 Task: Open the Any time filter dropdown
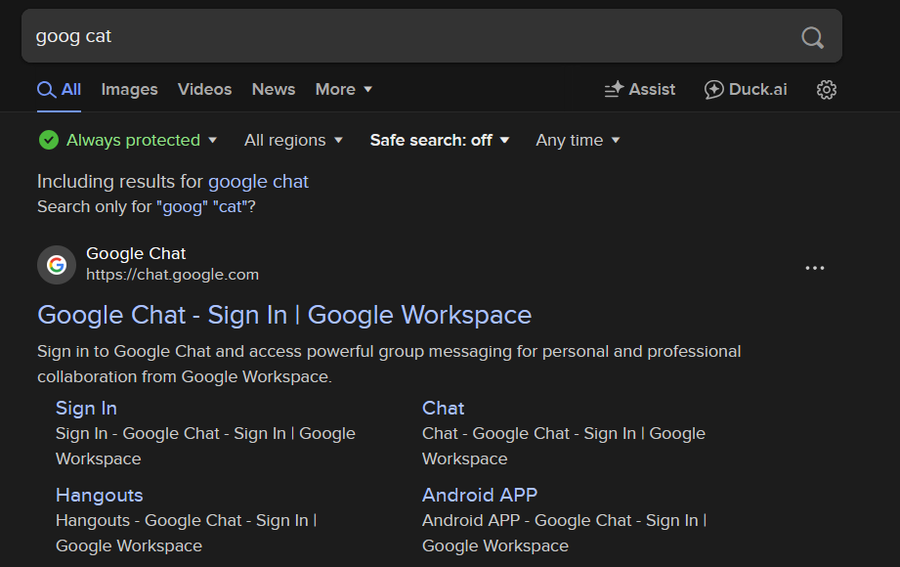(577, 140)
